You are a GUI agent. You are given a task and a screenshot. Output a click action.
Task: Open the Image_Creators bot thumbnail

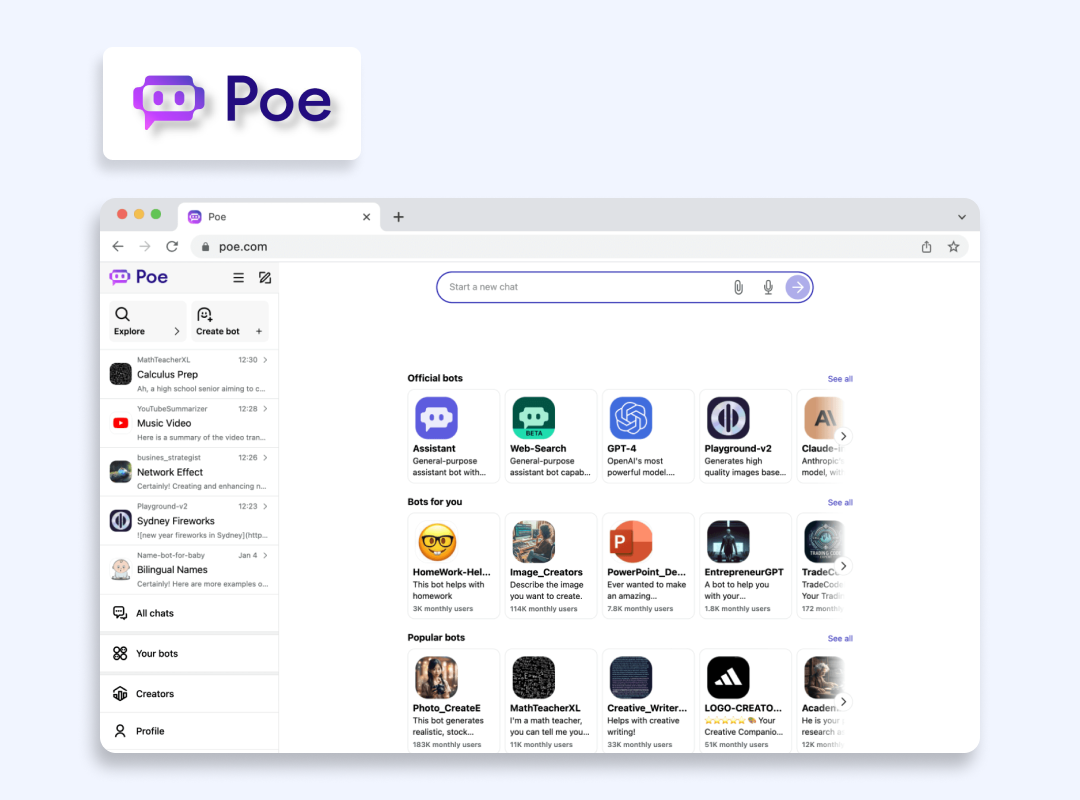coord(534,542)
